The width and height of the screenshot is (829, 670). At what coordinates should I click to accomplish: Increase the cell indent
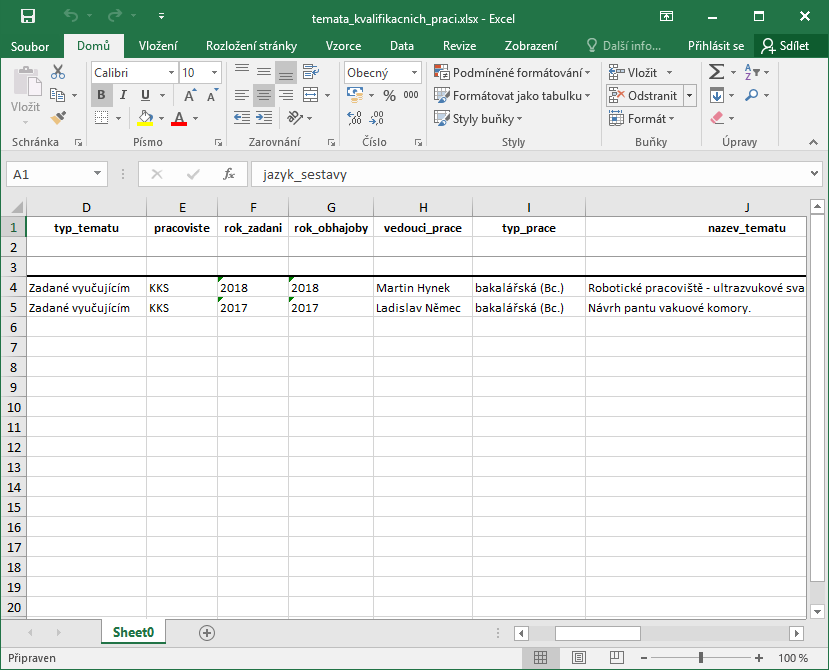pyautogui.click(x=264, y=118)
